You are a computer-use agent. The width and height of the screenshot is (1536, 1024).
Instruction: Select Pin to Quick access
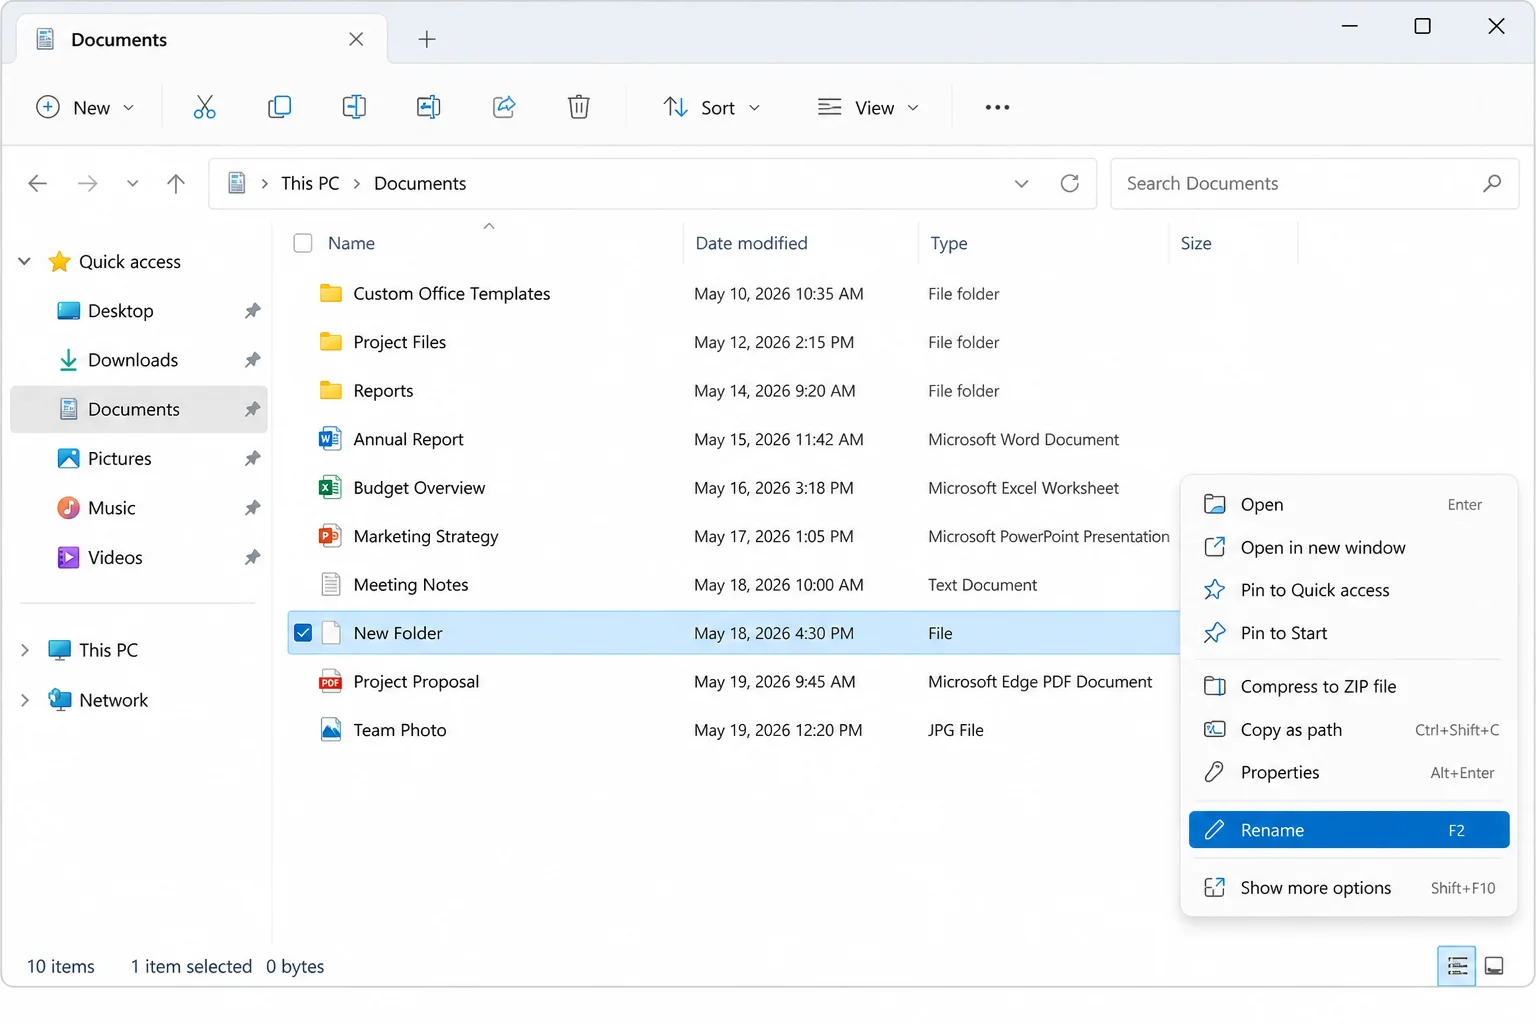click(1349, 590)
